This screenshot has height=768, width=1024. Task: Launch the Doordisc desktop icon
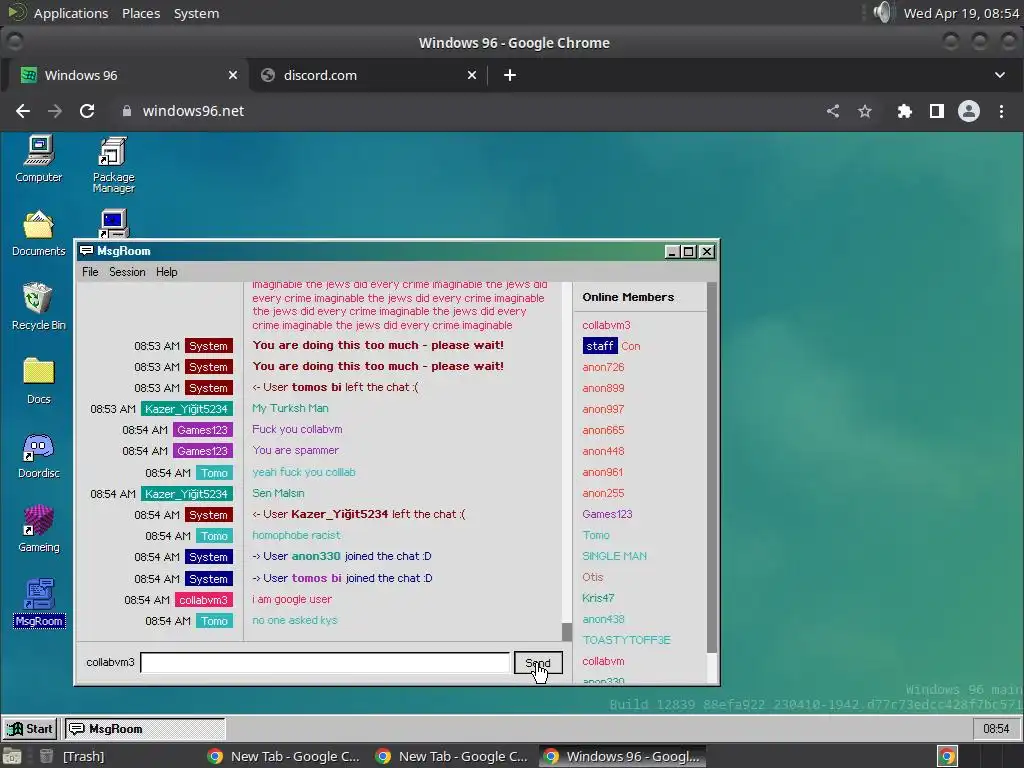coord(39,455)
